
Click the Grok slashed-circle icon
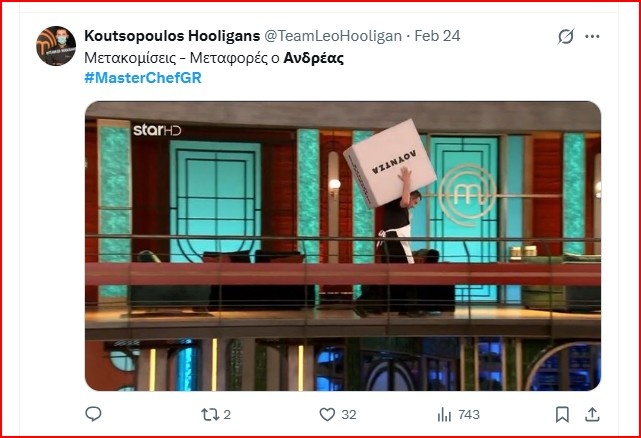566,36
